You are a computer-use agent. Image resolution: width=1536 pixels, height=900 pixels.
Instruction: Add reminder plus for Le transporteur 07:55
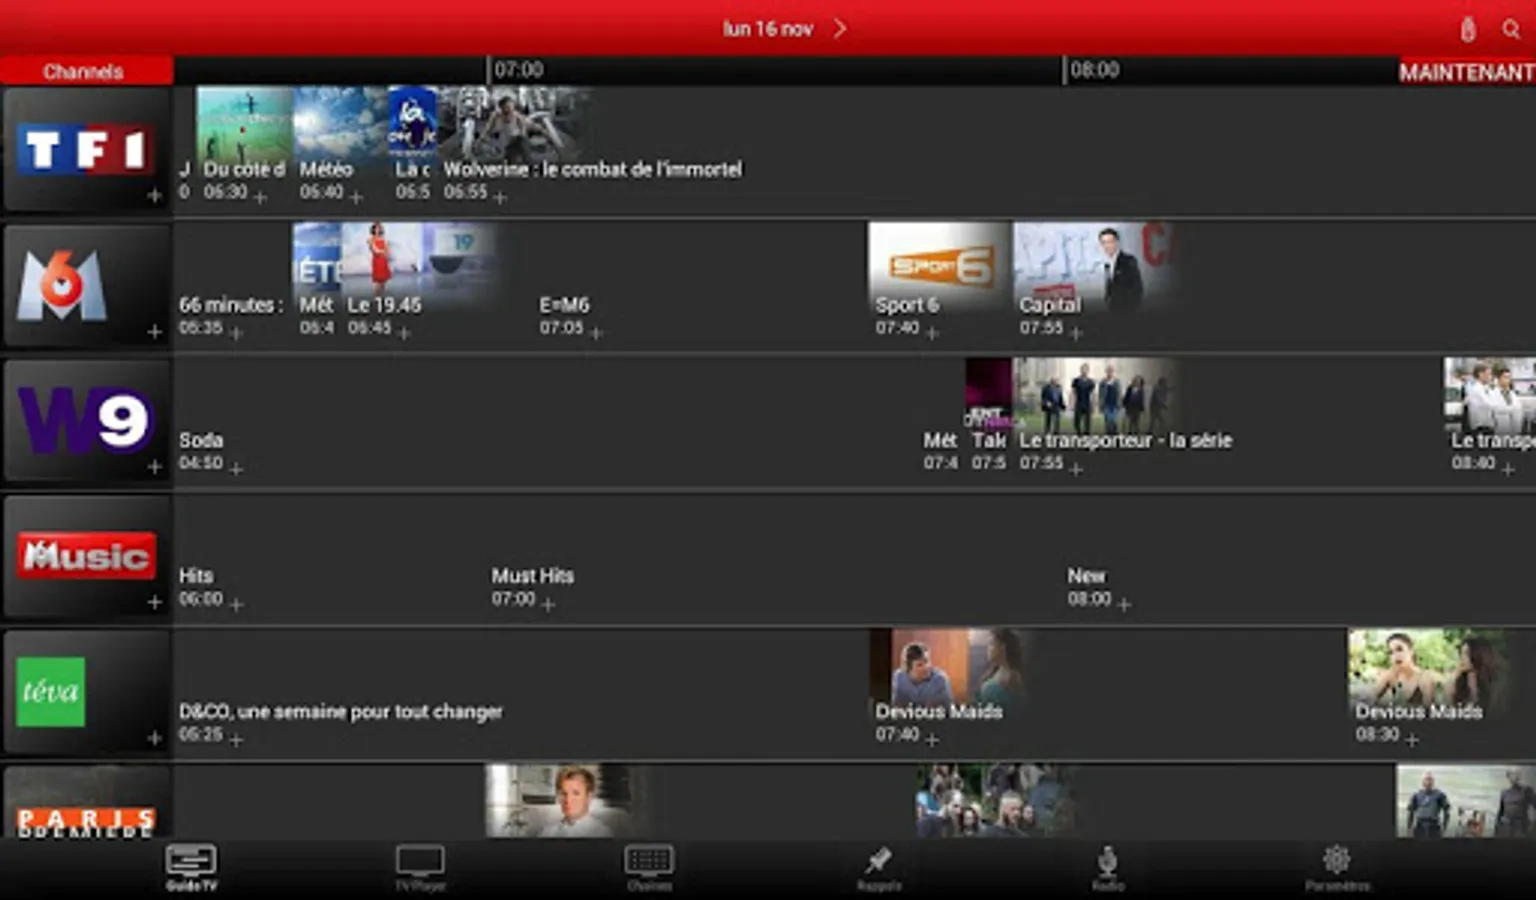coord(1076,468)
